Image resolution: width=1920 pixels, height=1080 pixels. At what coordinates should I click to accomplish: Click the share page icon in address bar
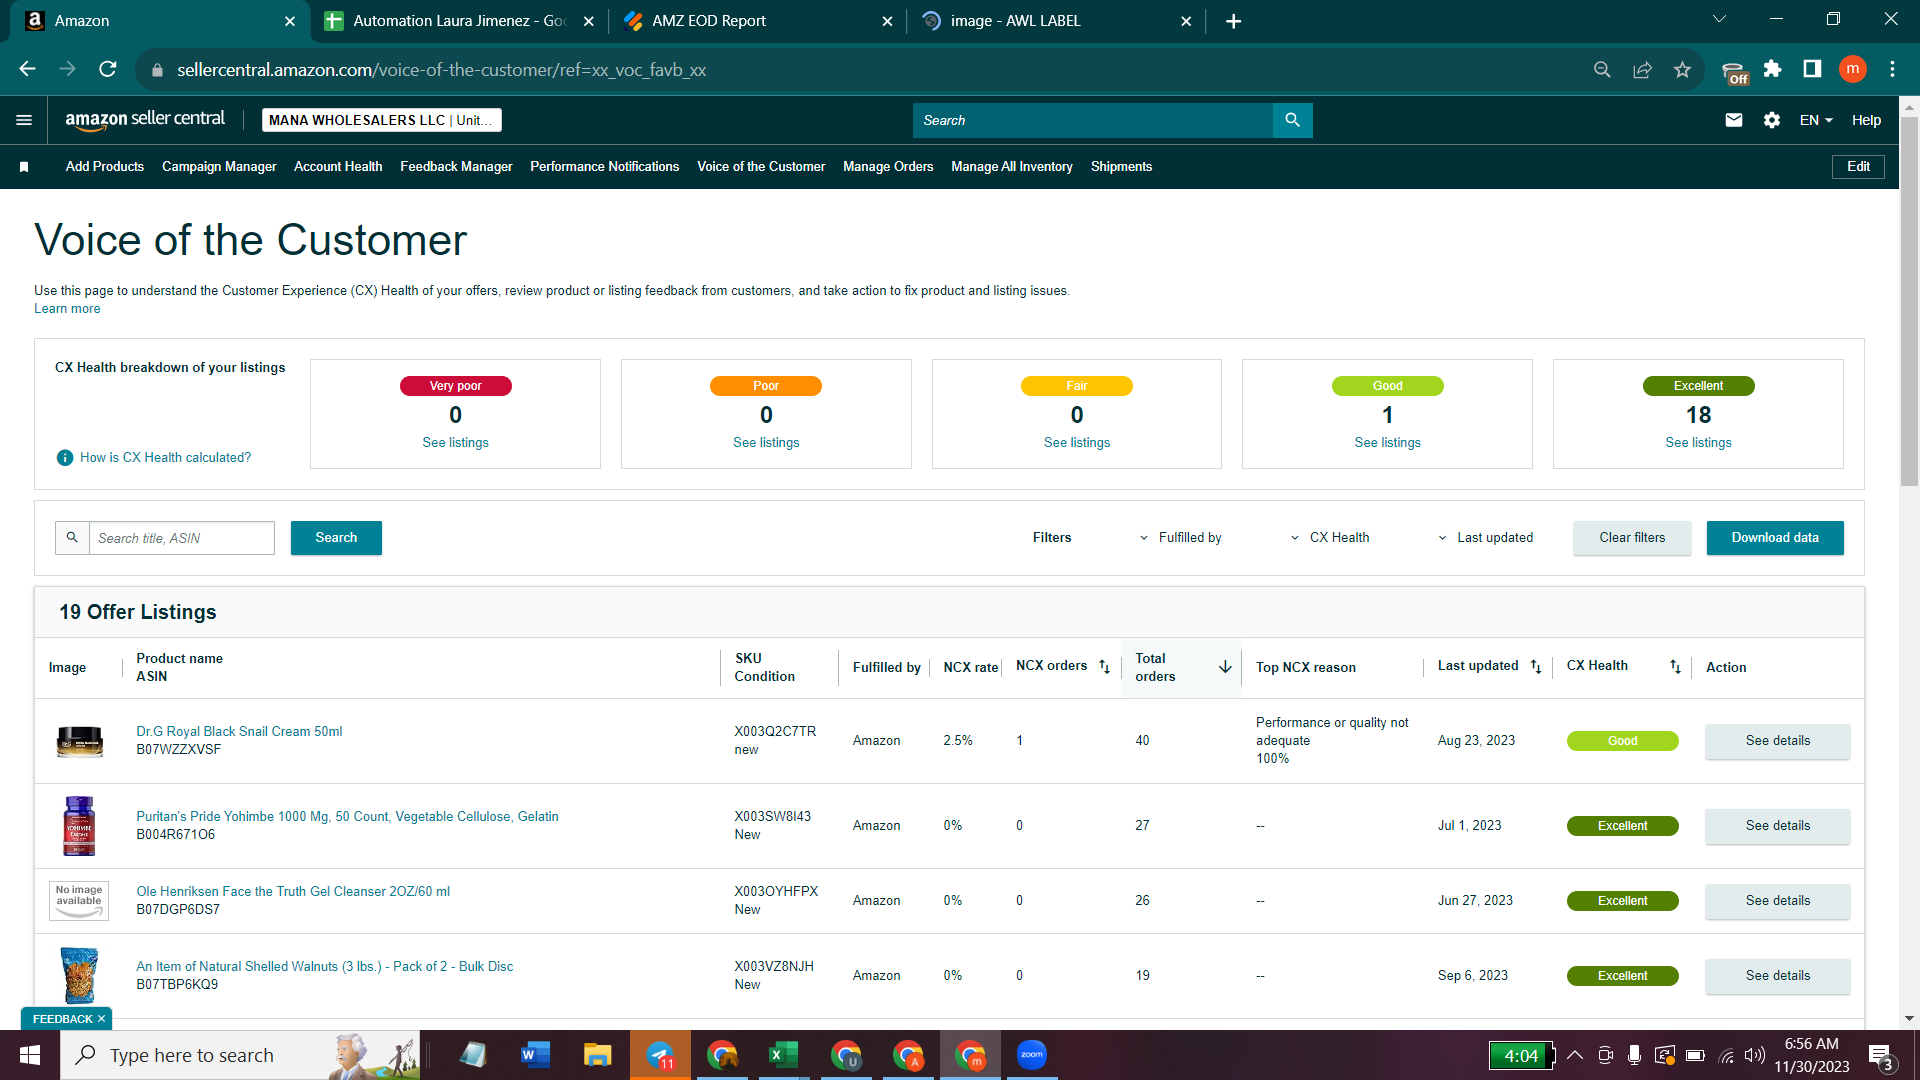[1642, 69]
